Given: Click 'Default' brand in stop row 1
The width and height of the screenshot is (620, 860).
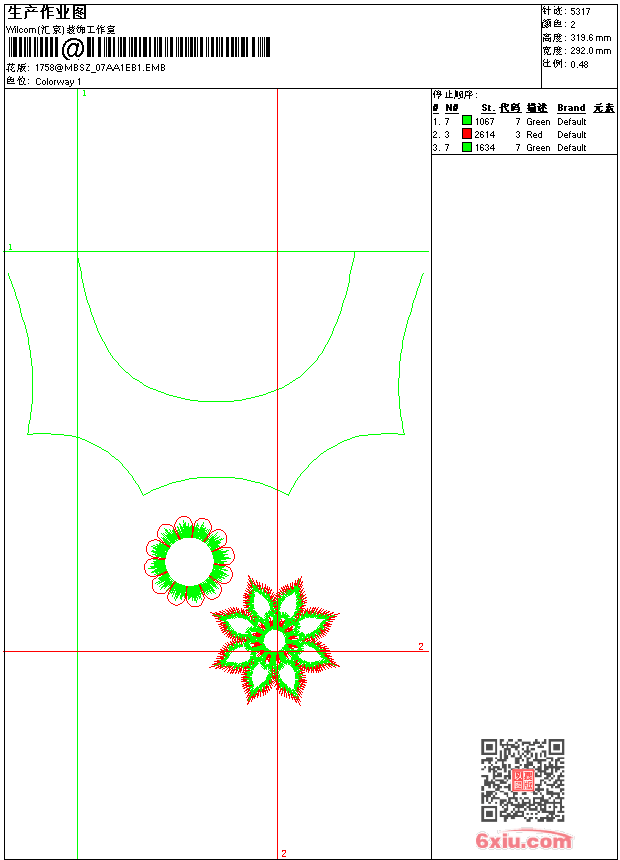Looking at the screenshot, I should (572, 122).
